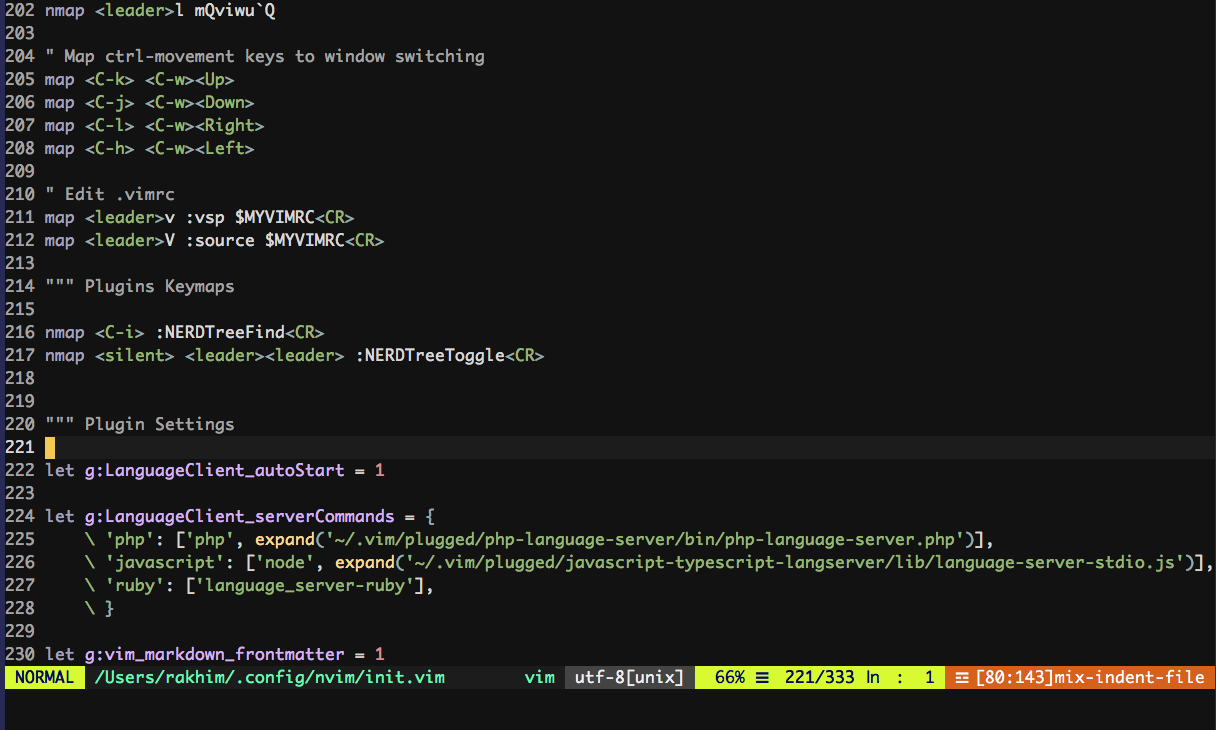1216x730 pixels.
Task: Click line number 202 in the gutter
Action: (20, 10)
